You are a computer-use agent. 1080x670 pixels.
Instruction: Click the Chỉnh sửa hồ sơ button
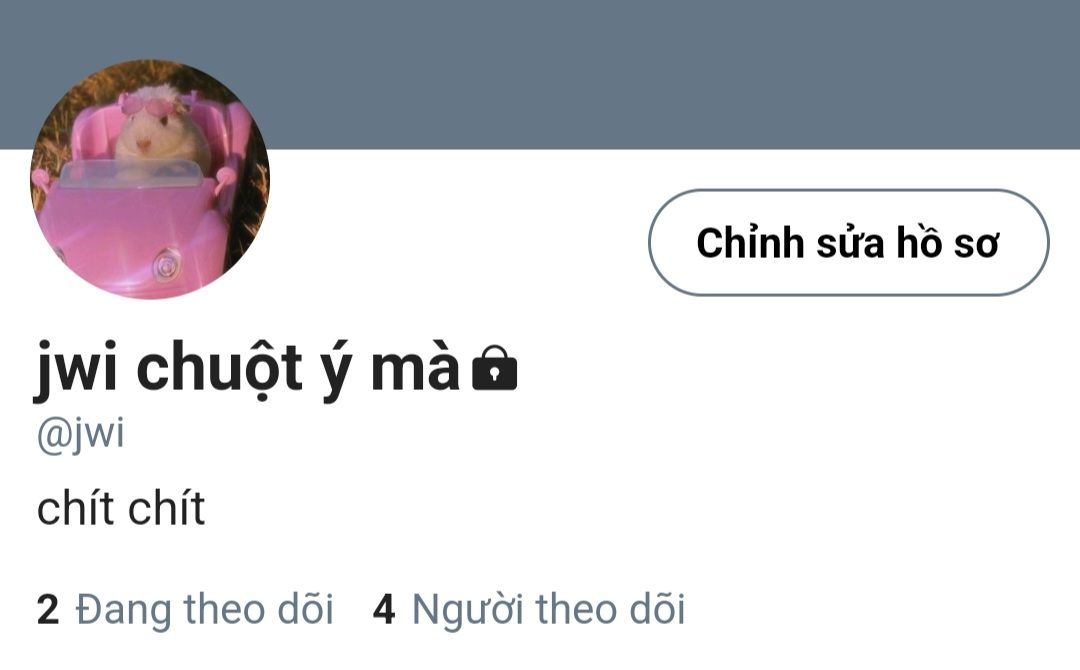[849, 242]
